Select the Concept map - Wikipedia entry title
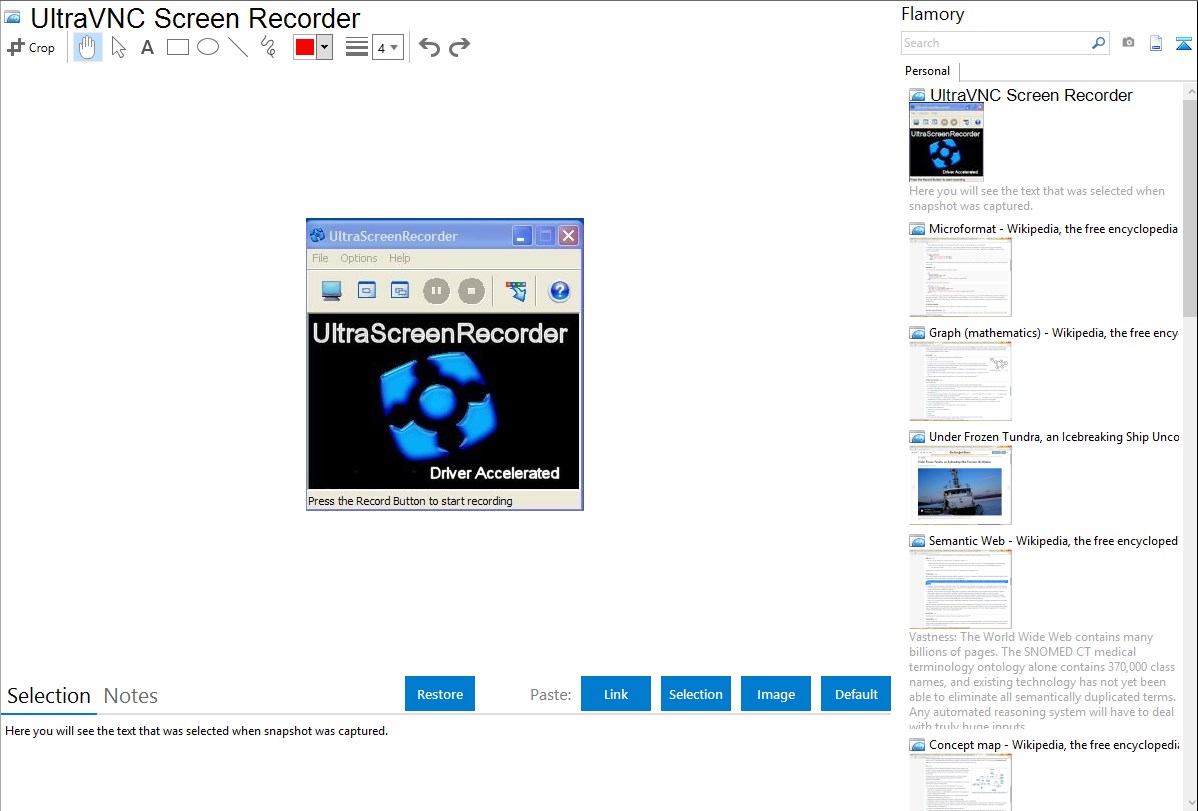Image resolution: width=1198 pixels, height=811 pixels. pyautogui.click(x=1054, y=744)
